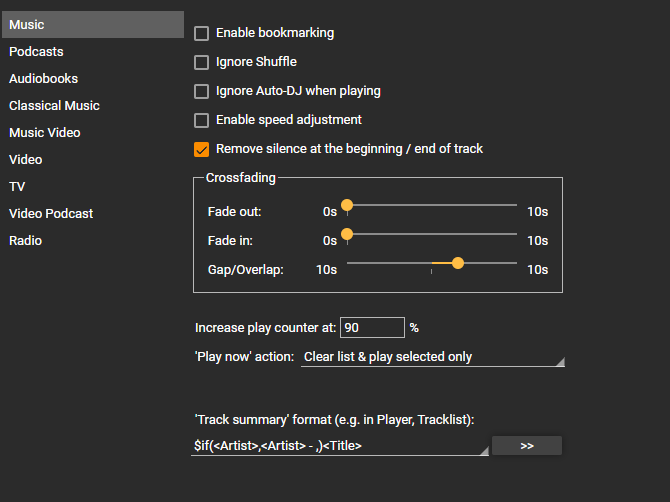Toggle the Ignore Shuffle checkbox

point(202,62)
